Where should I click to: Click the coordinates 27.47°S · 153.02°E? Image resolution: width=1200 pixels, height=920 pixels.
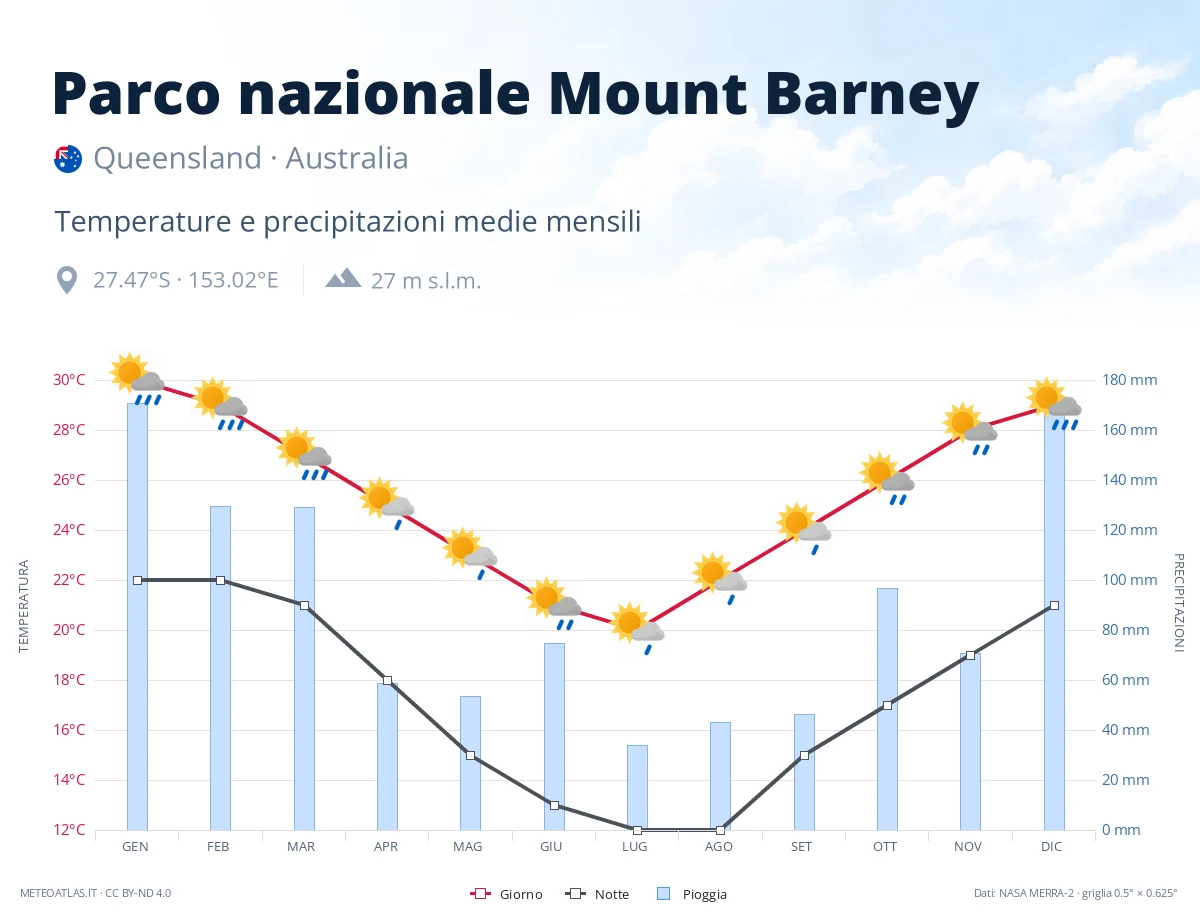[x=186, y=280]
